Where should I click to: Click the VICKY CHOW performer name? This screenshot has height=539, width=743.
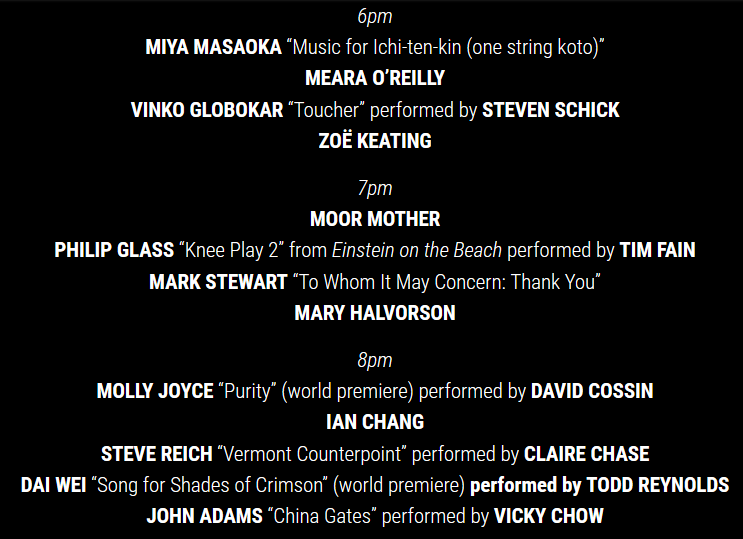[x=549, y=516]
